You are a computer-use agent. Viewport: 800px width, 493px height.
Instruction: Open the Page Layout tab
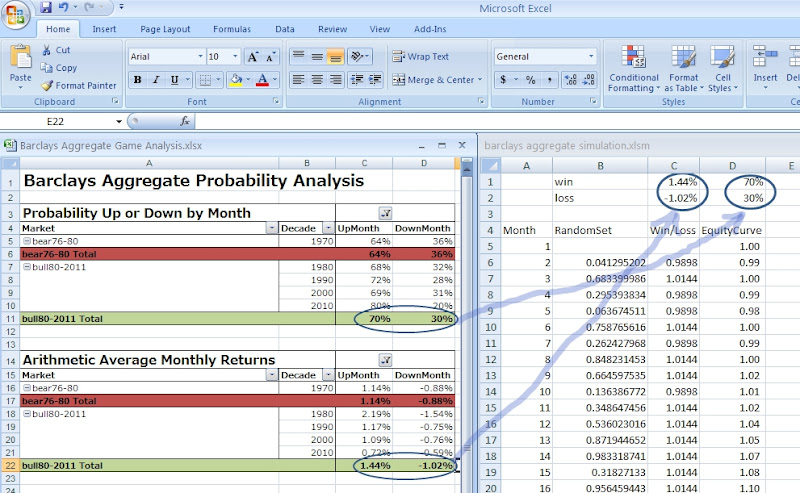[x=165, y=29]
